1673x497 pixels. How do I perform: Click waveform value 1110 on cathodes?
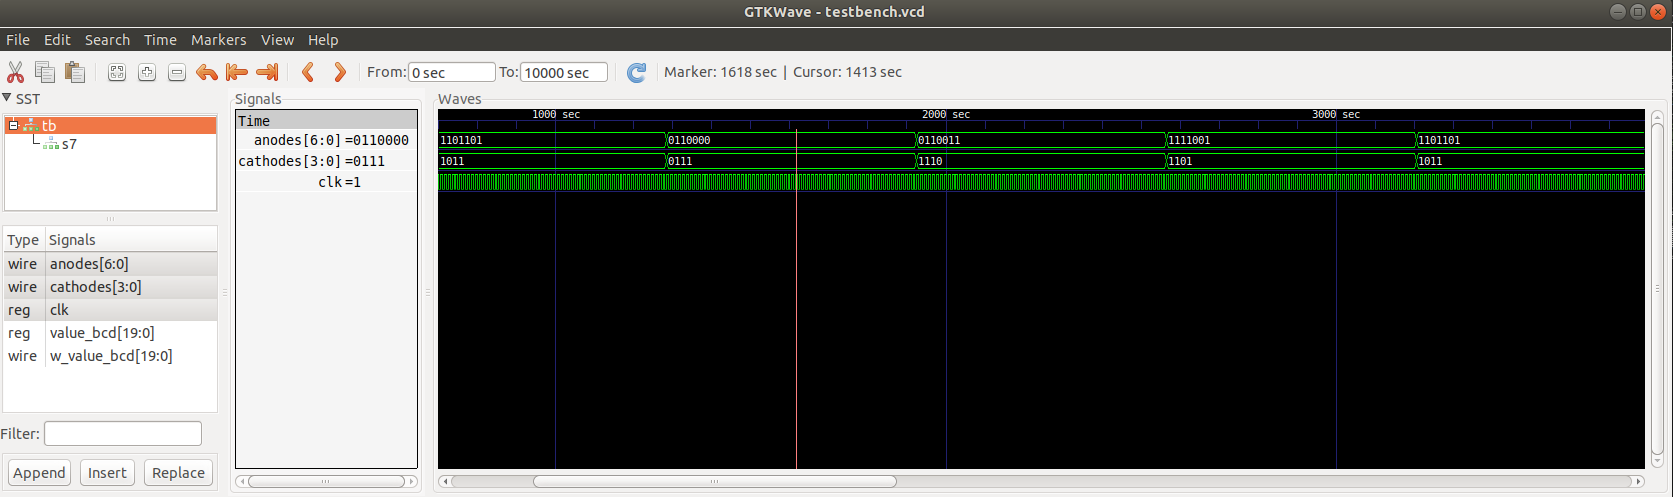[x=930, y=161]
